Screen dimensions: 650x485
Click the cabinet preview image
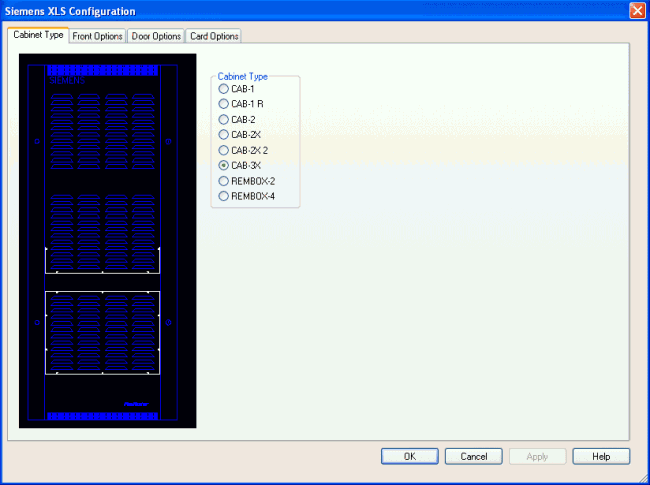click(108, 241)
